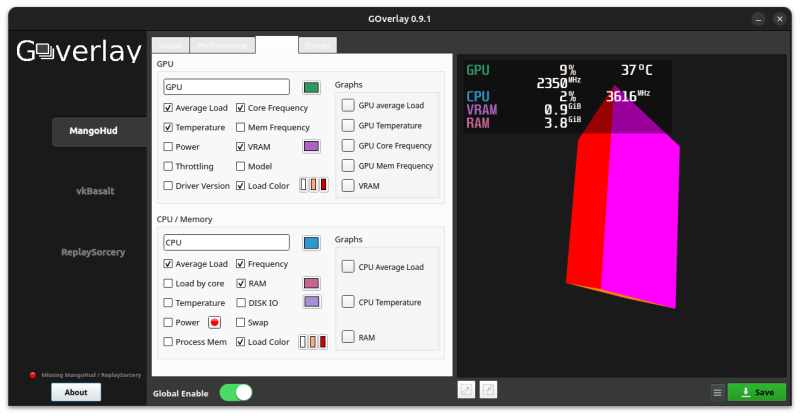Open the blue CPU text color swatch
The height and width of the screenshot is (416, 800).
coord(311,243)
